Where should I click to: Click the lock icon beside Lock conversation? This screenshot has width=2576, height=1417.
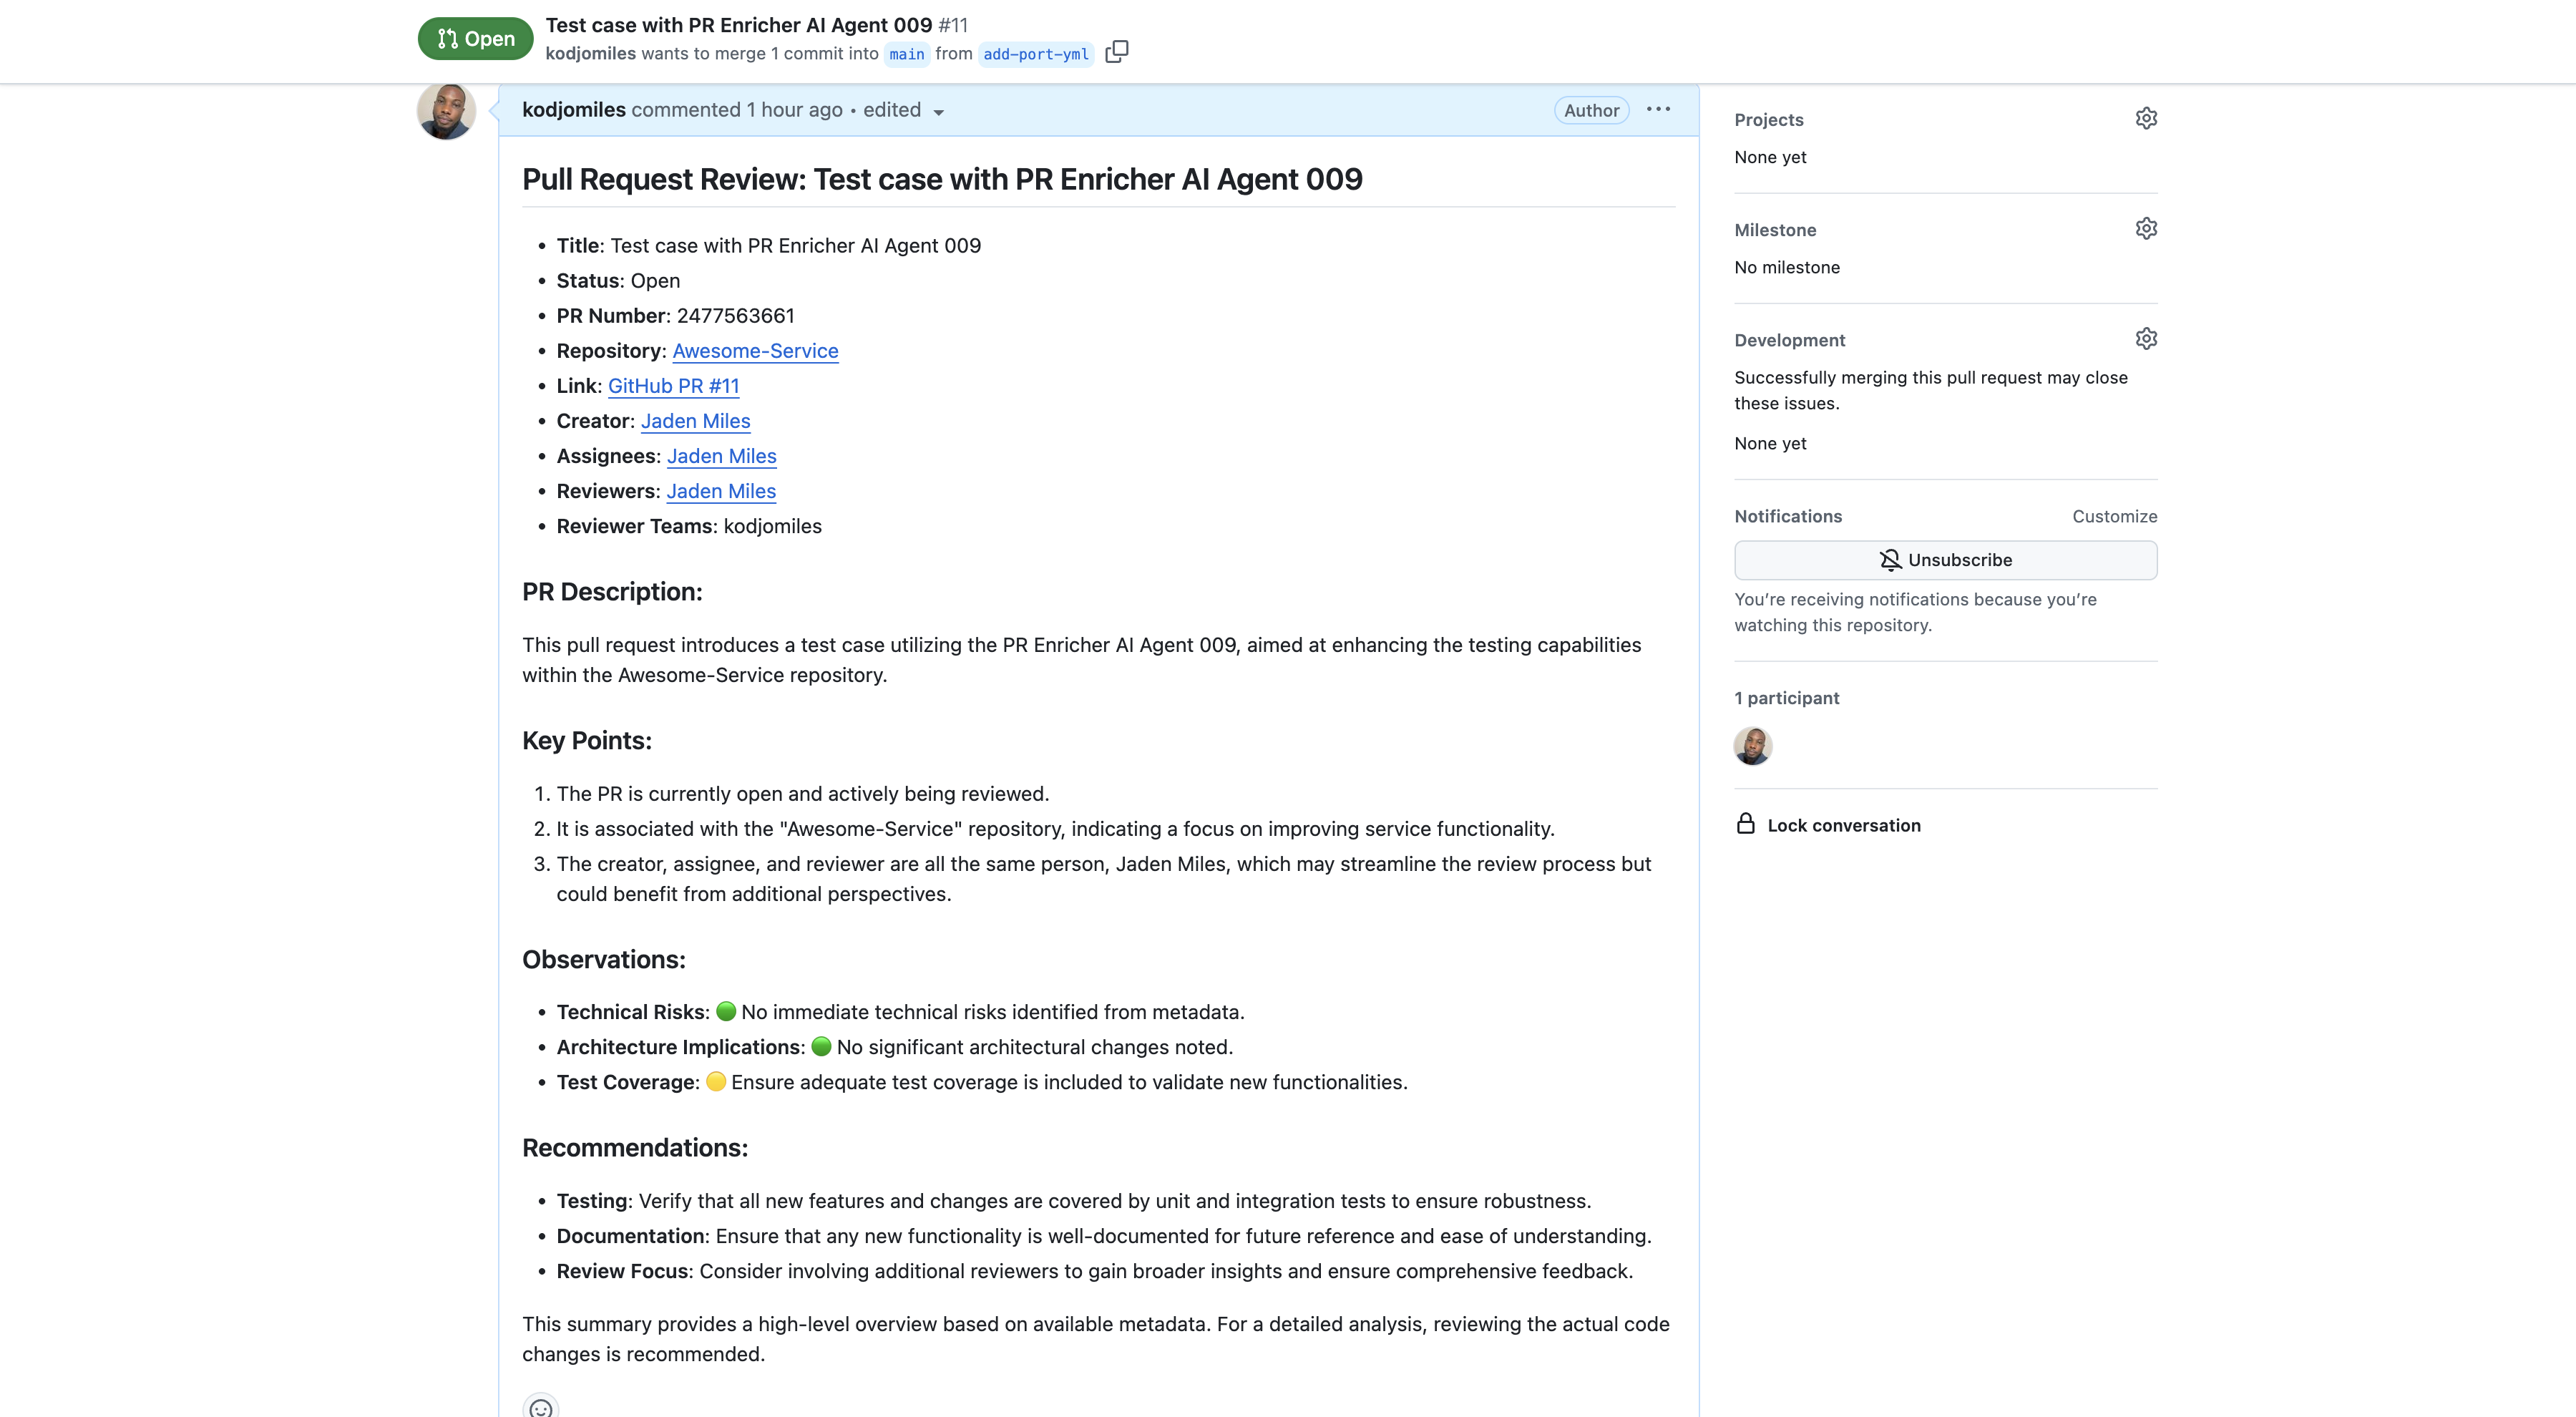(1745, 824)
